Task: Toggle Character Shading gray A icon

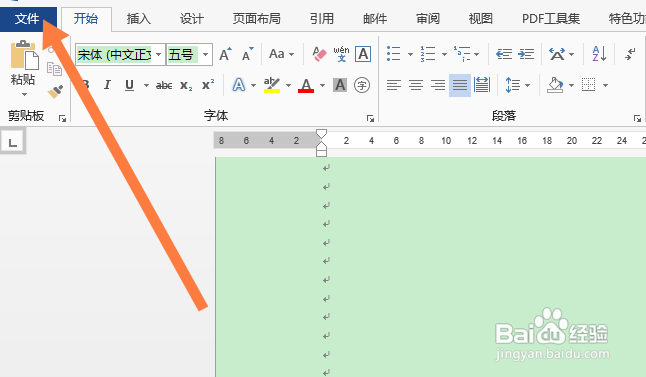Action: (340, 85)
